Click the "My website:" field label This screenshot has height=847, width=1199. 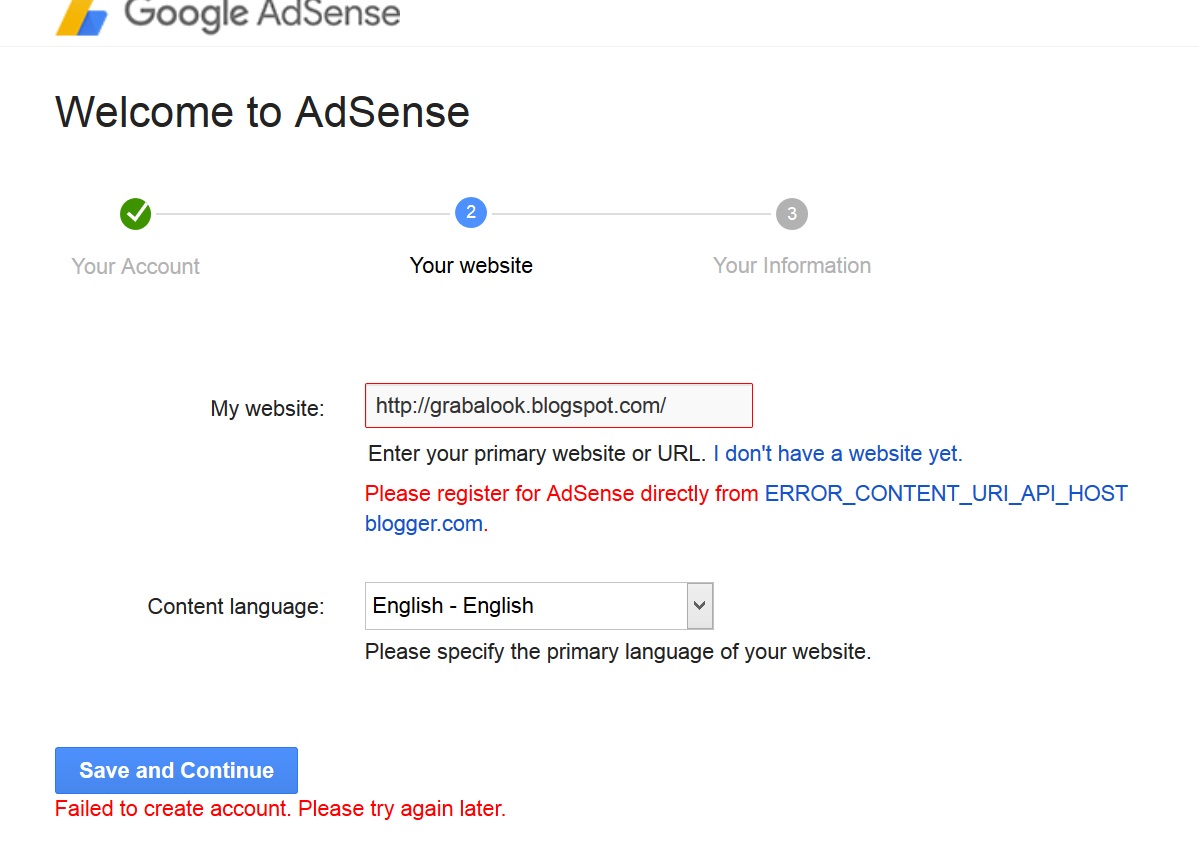[267, 408]
